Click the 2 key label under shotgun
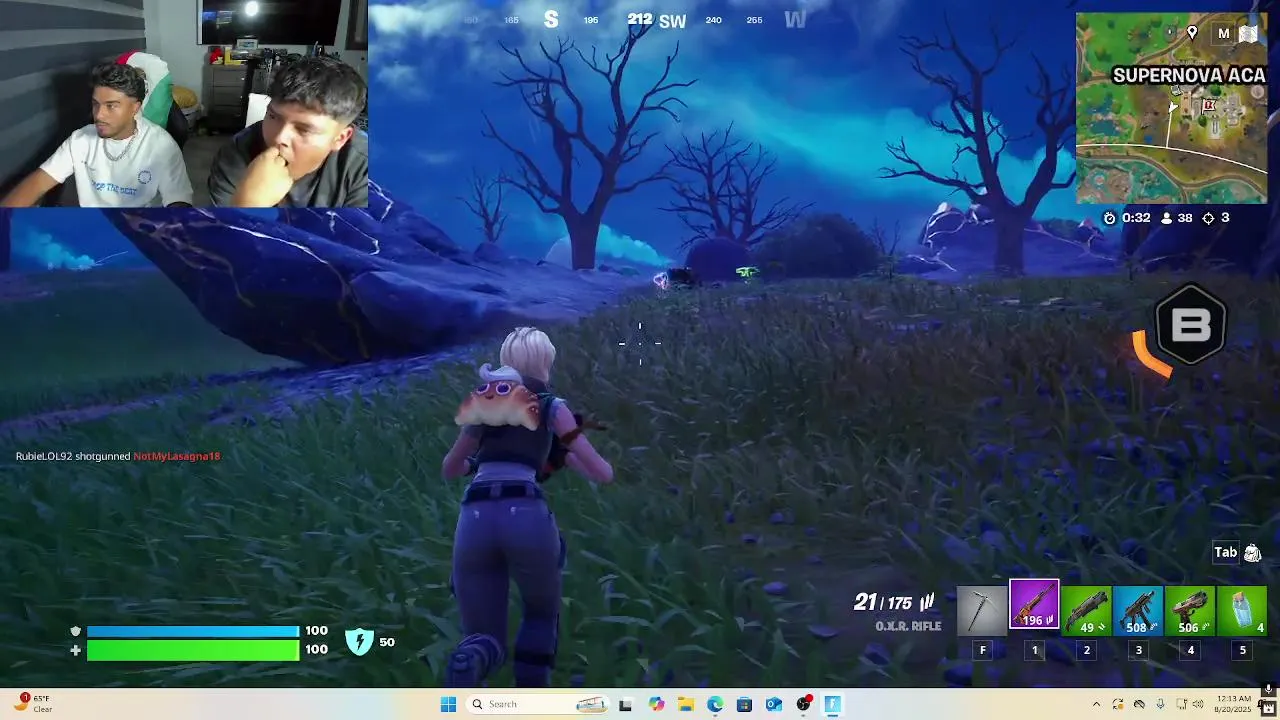This screenshot has height=720, width=1280. 1086,650
